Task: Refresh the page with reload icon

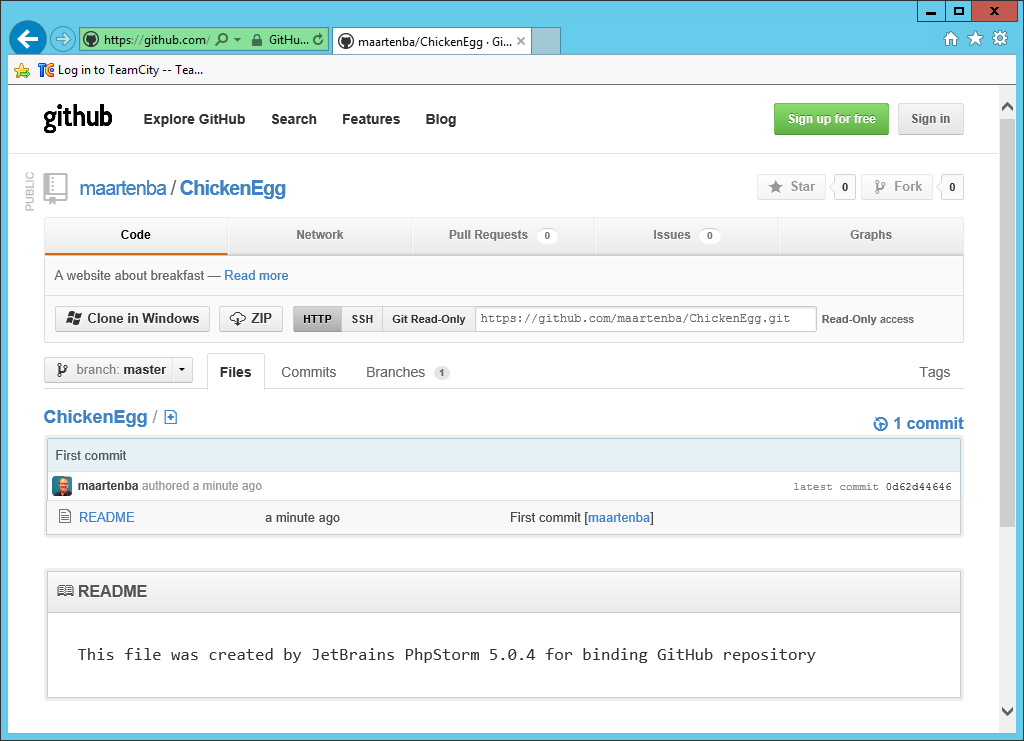Action: coord(318,39)
